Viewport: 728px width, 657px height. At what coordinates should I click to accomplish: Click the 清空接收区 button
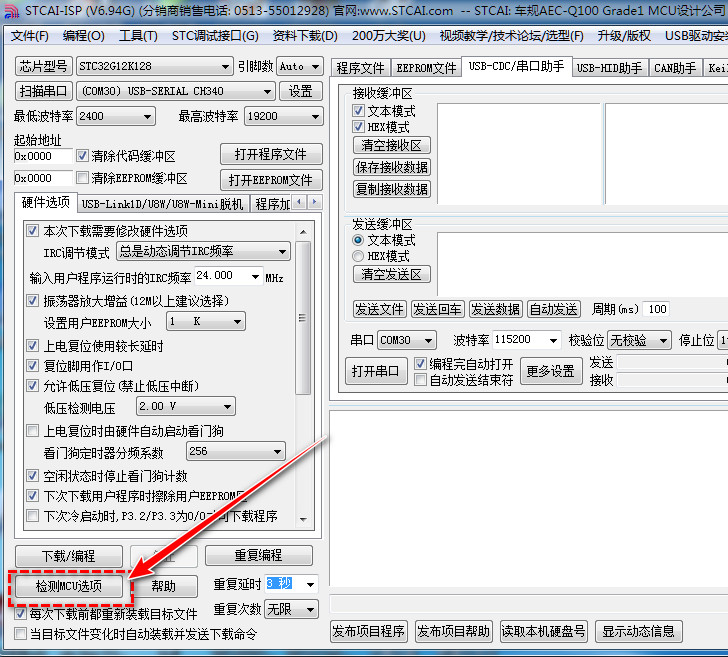point(391,145)
